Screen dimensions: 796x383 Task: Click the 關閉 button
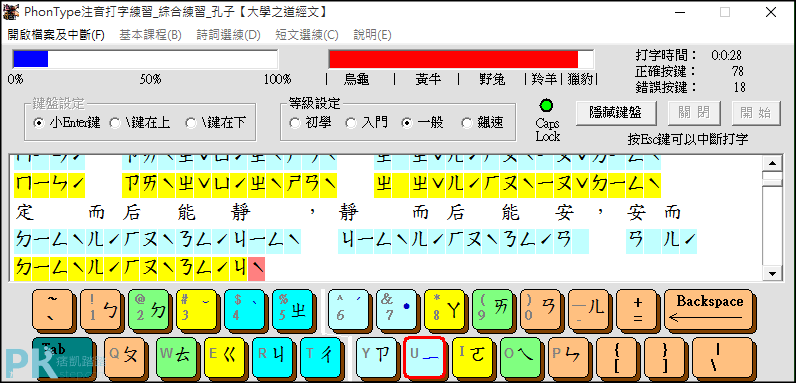(695, 113)
